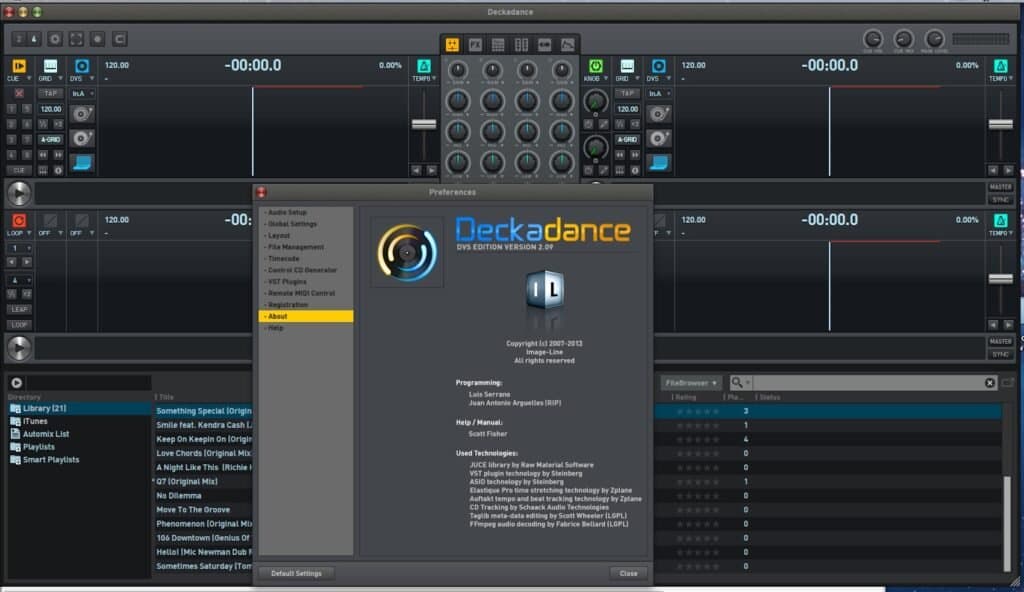Viewport: 1024px width, 592px height.
Task: Click the fullscreen icon in top toolbar
Action: 76,39
